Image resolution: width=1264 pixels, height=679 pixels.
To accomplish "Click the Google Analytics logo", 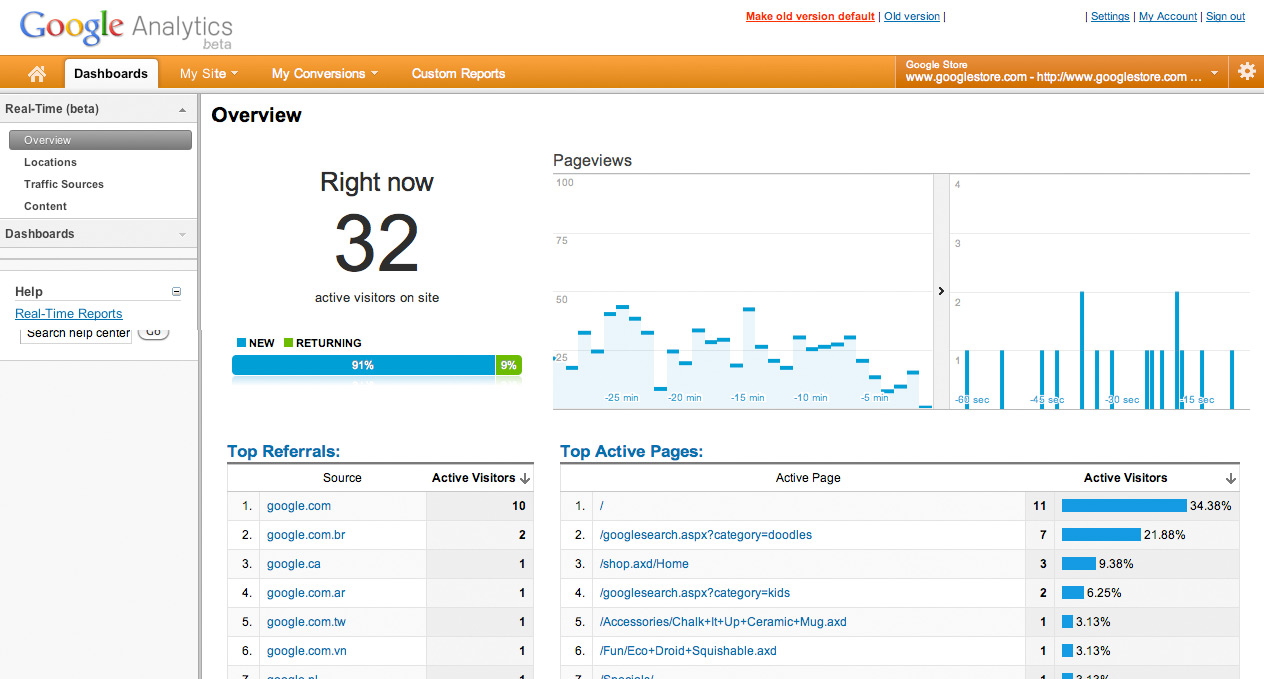I will 126,29.
